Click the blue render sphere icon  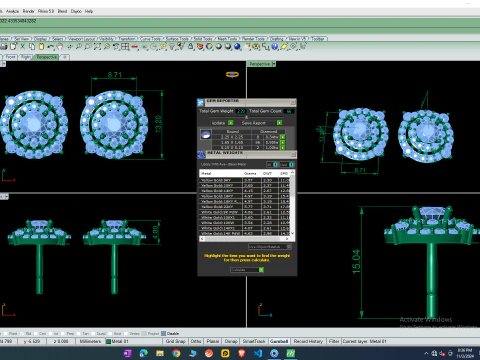coord(237,47)
